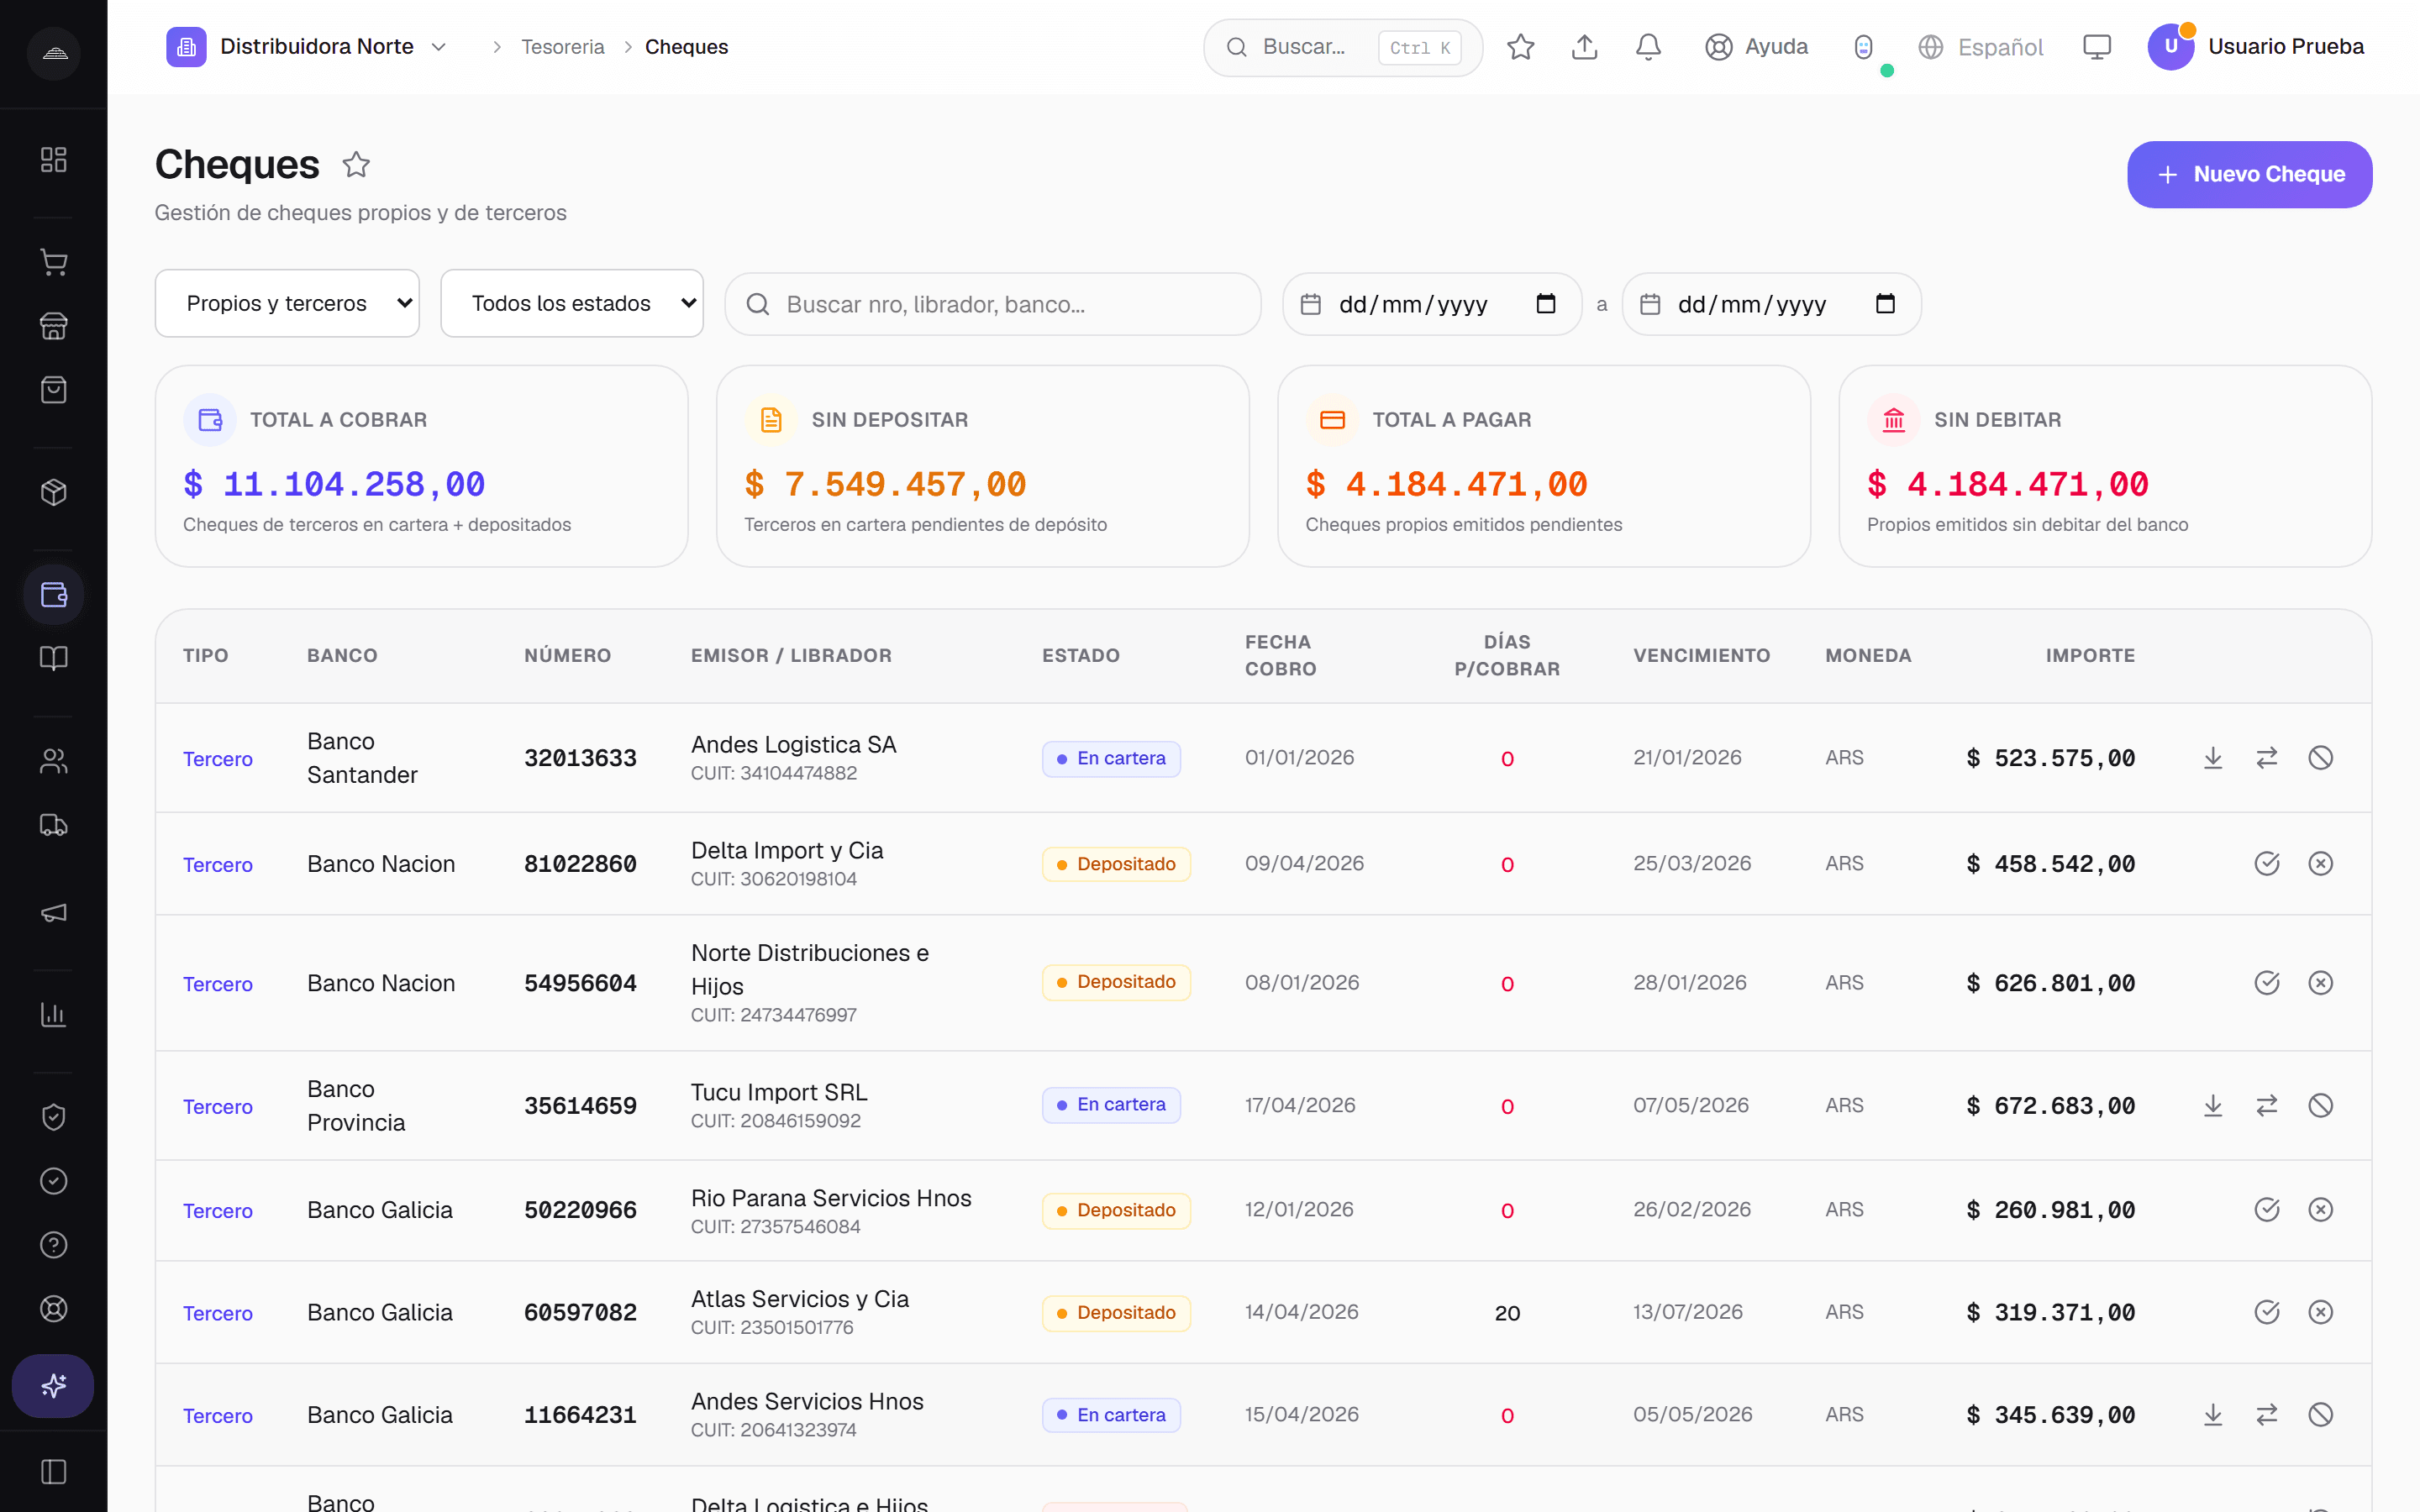Click the cheque search input field
2420x1512 pixels.
click(x=993, y=304)
